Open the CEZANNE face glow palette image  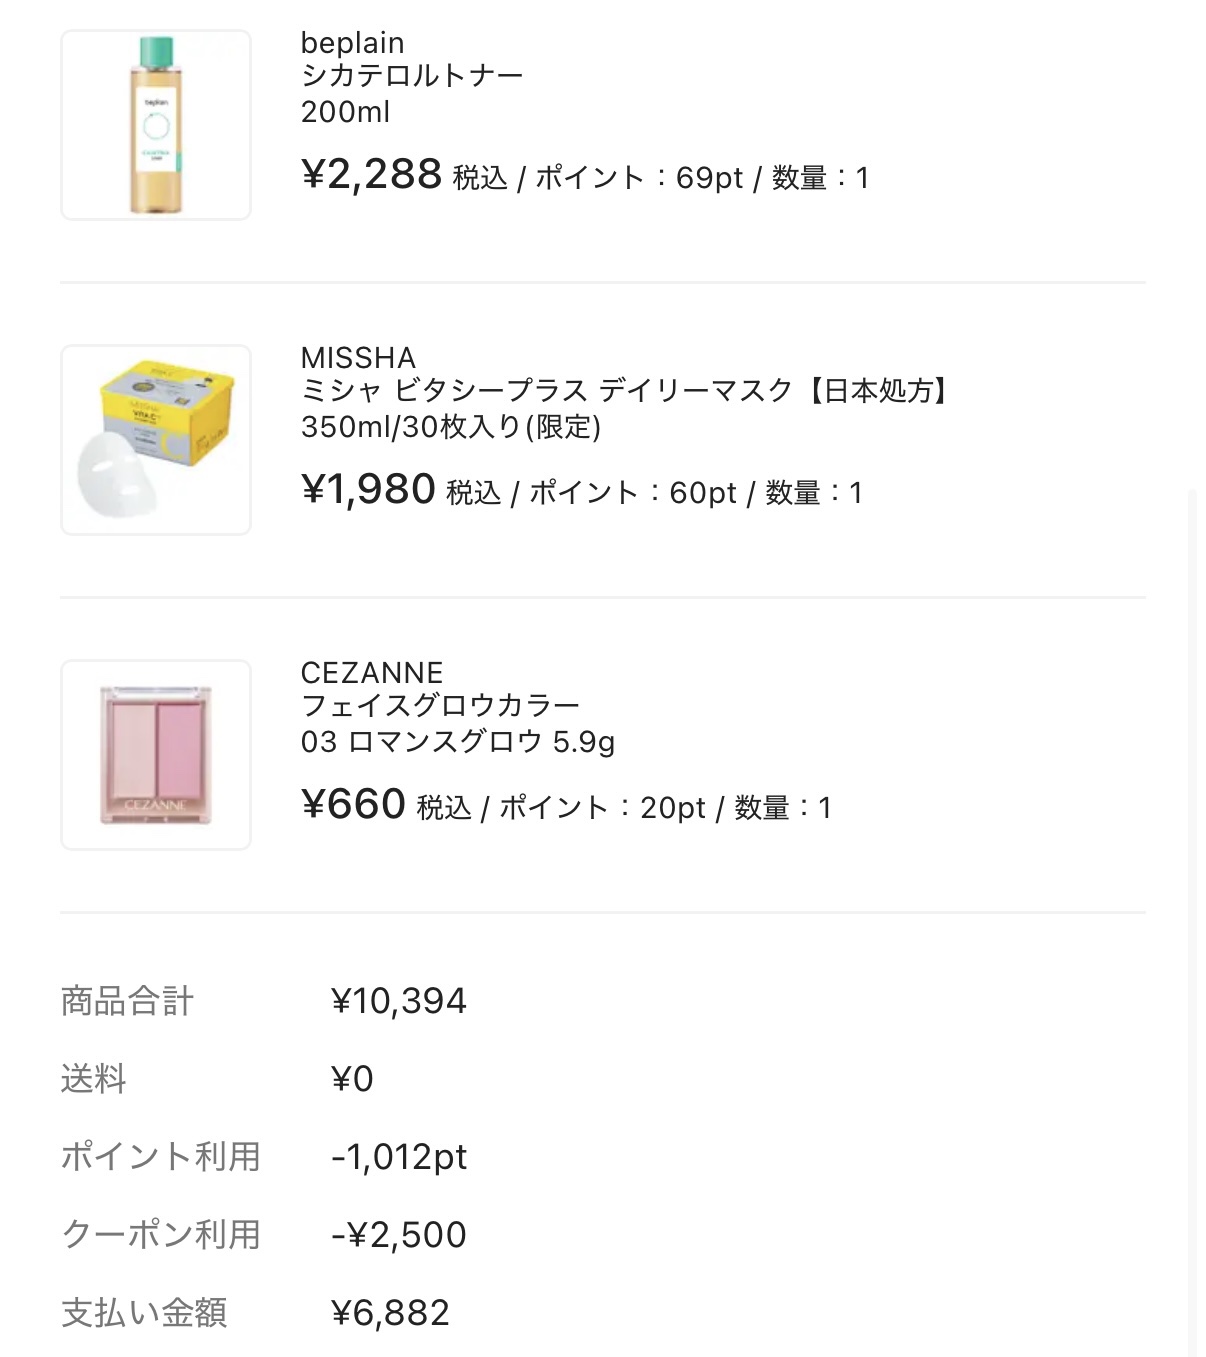pos(156,755)
